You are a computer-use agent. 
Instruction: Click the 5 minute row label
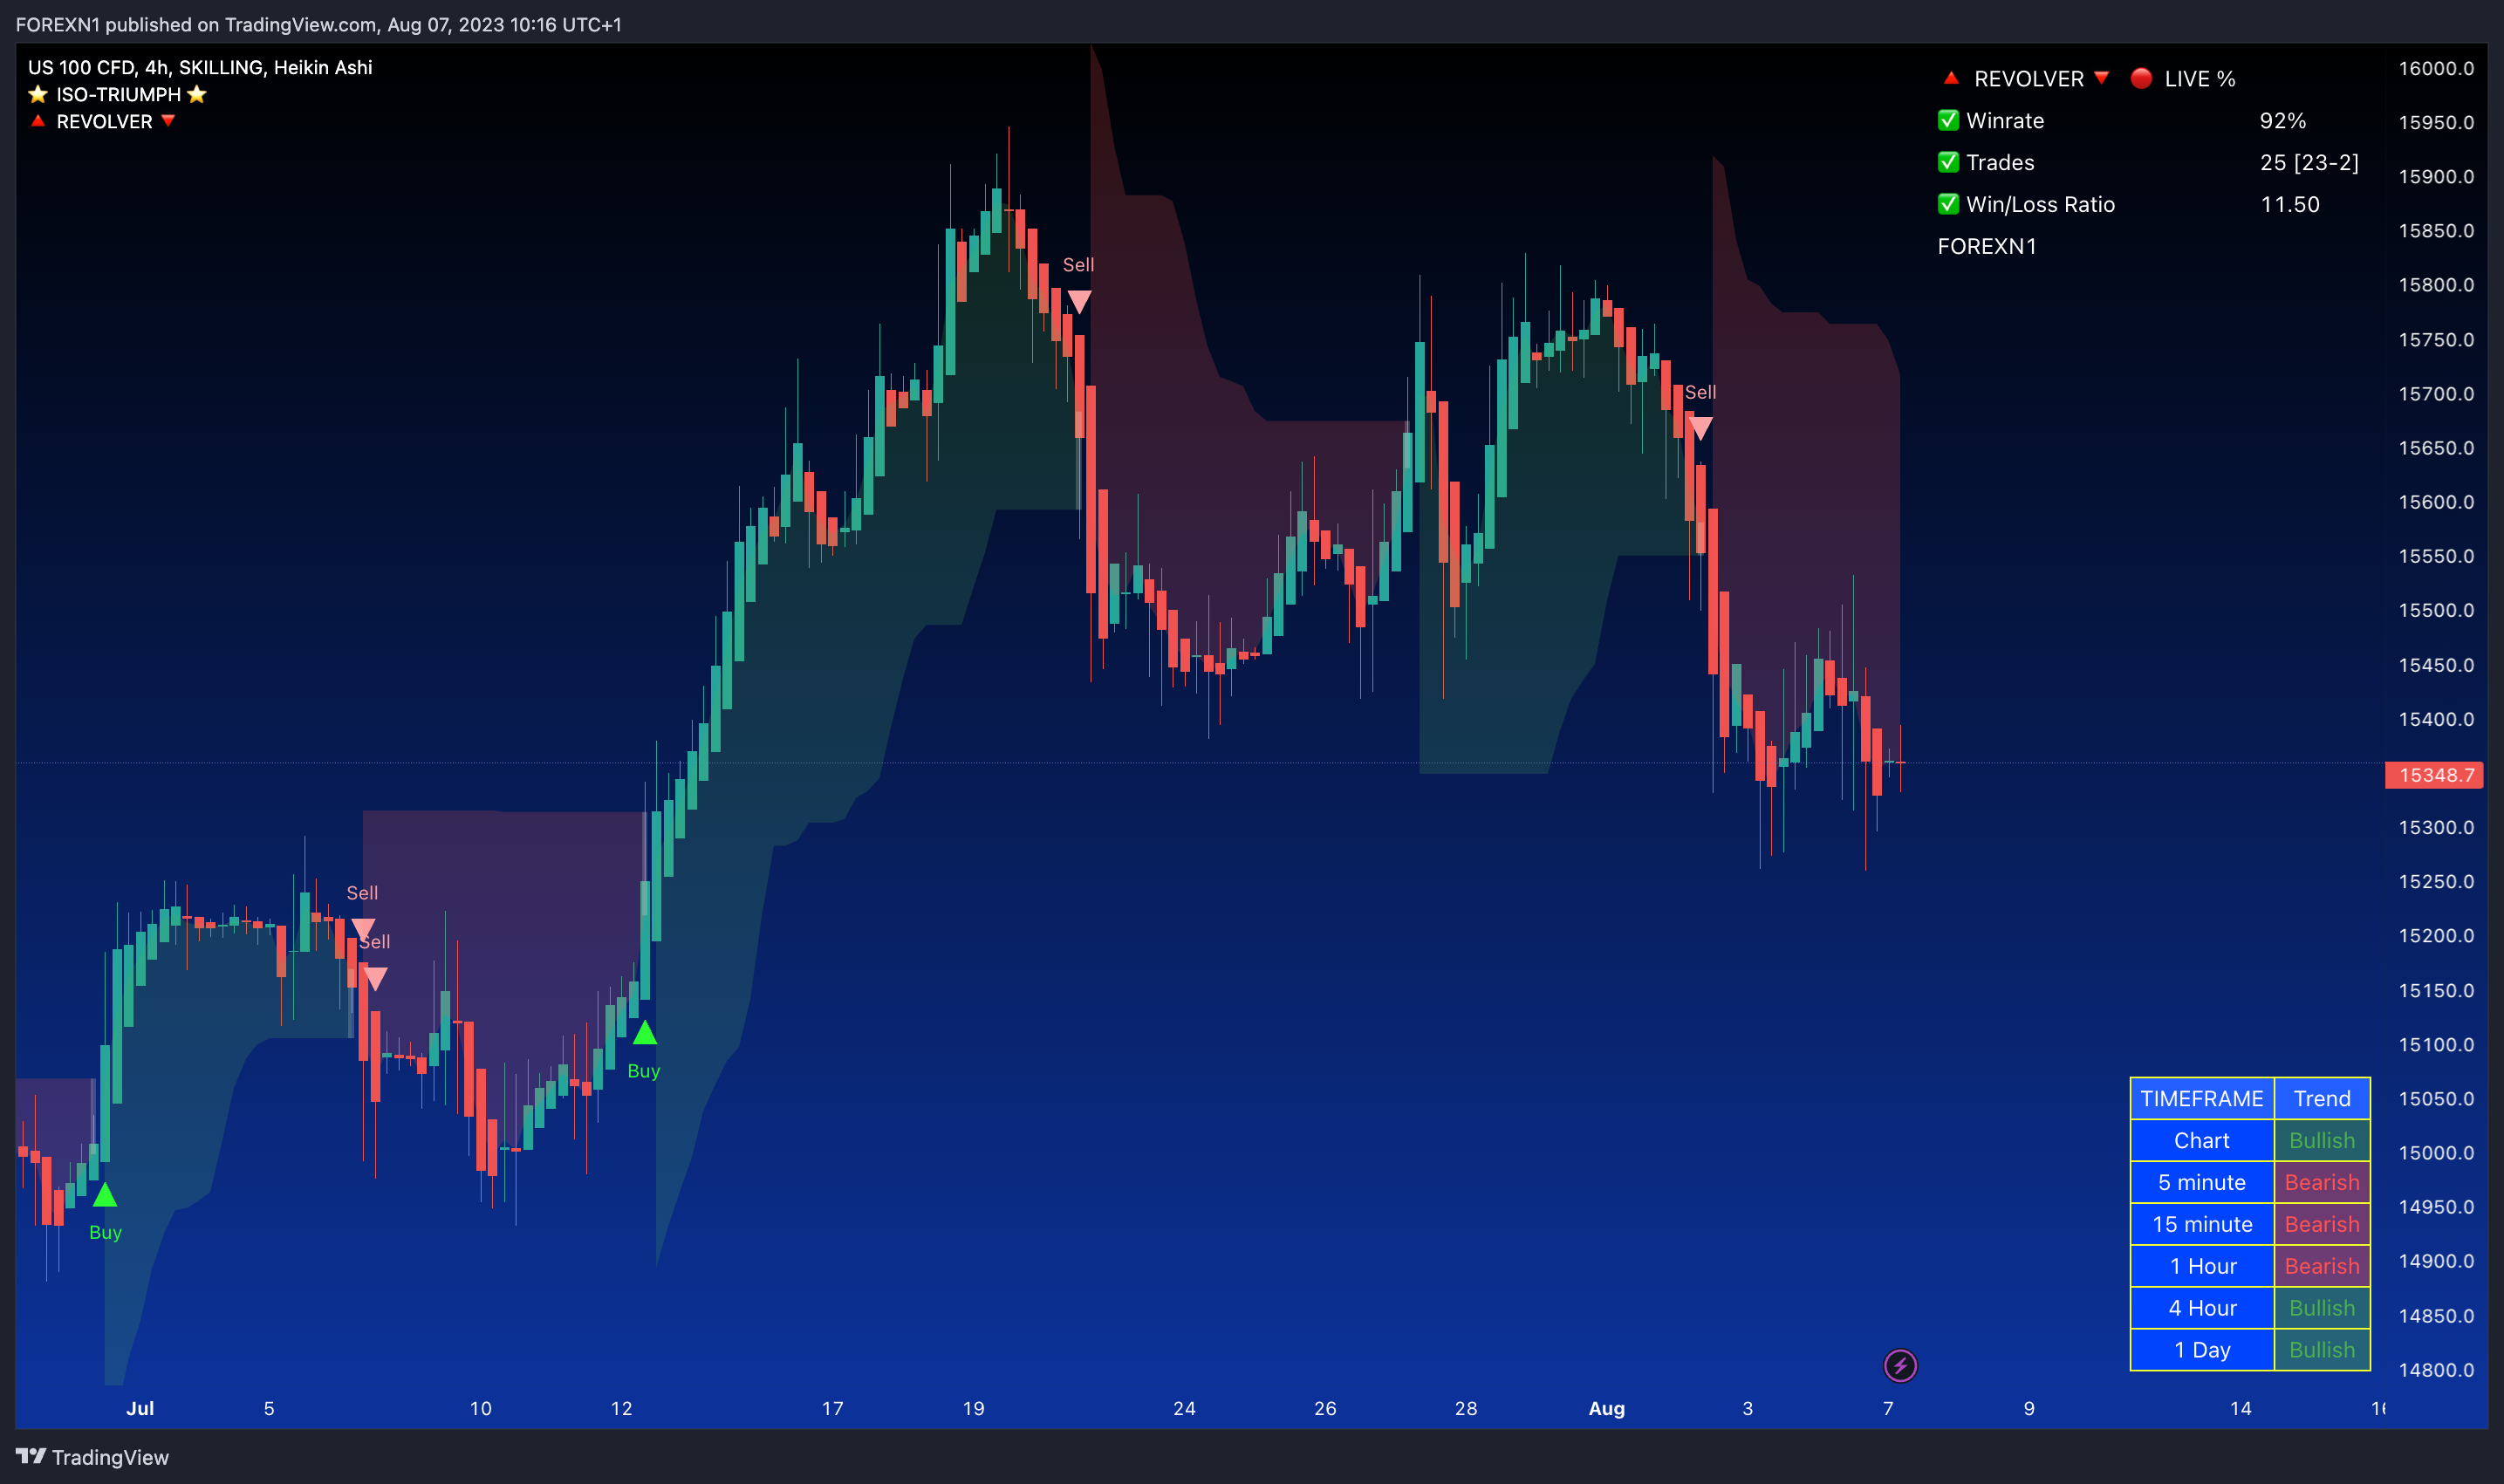pyautogui.click(x=2202, y=1182)
